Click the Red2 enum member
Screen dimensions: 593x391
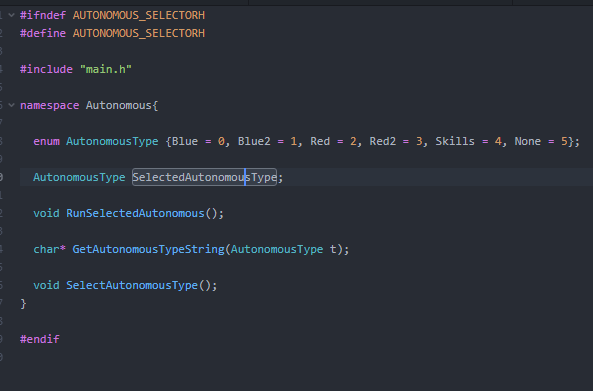[x=383, y=141]
